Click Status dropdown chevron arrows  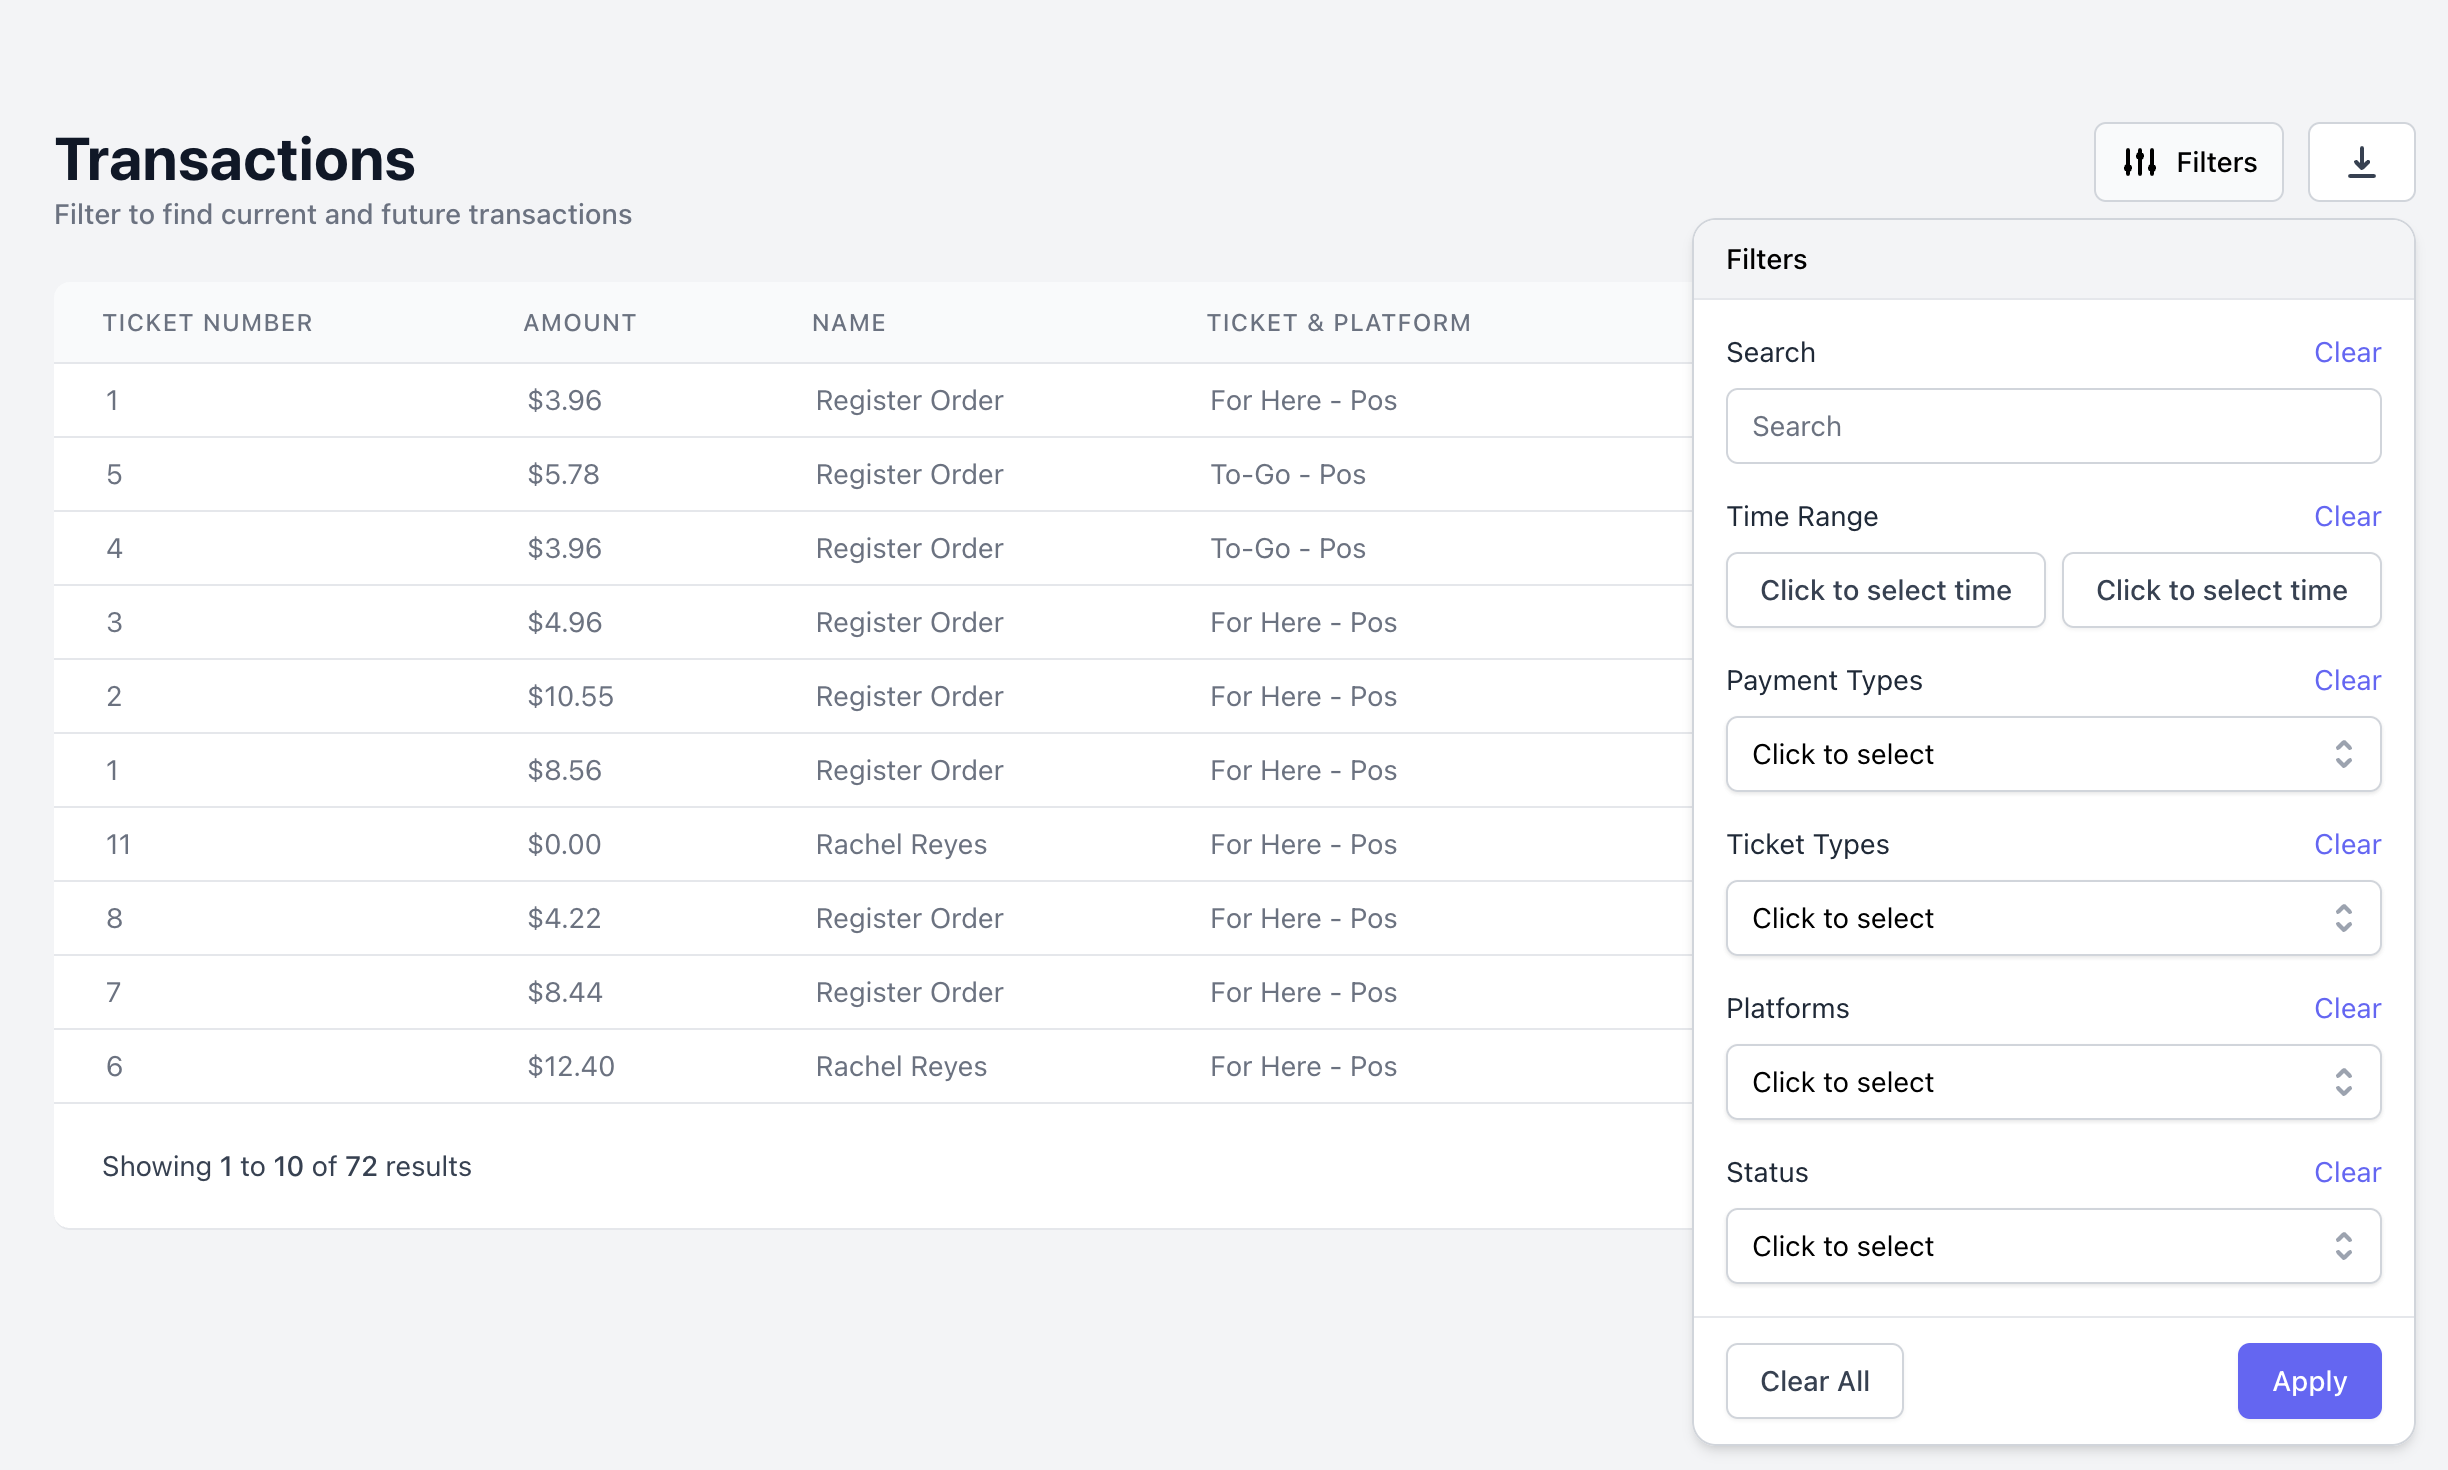coord(2343,1246)
